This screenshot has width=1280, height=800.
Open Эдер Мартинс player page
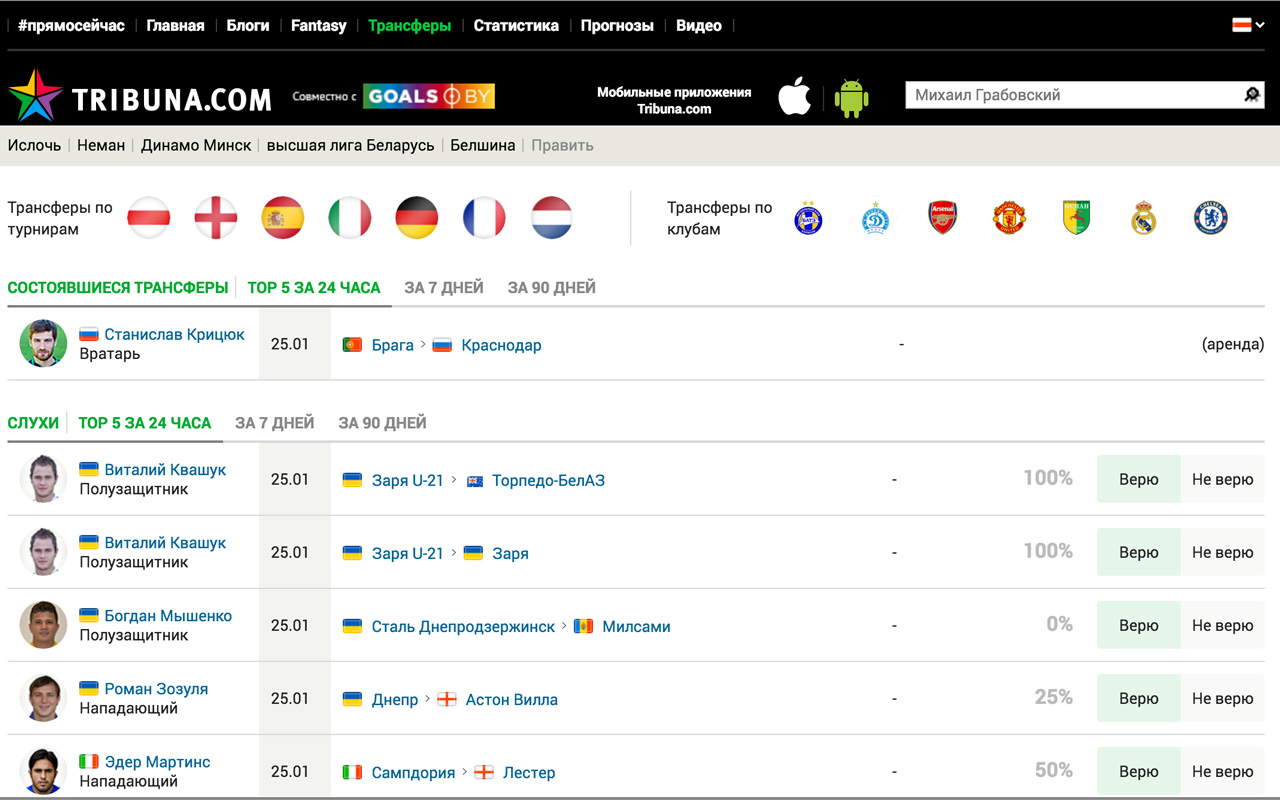158,762
